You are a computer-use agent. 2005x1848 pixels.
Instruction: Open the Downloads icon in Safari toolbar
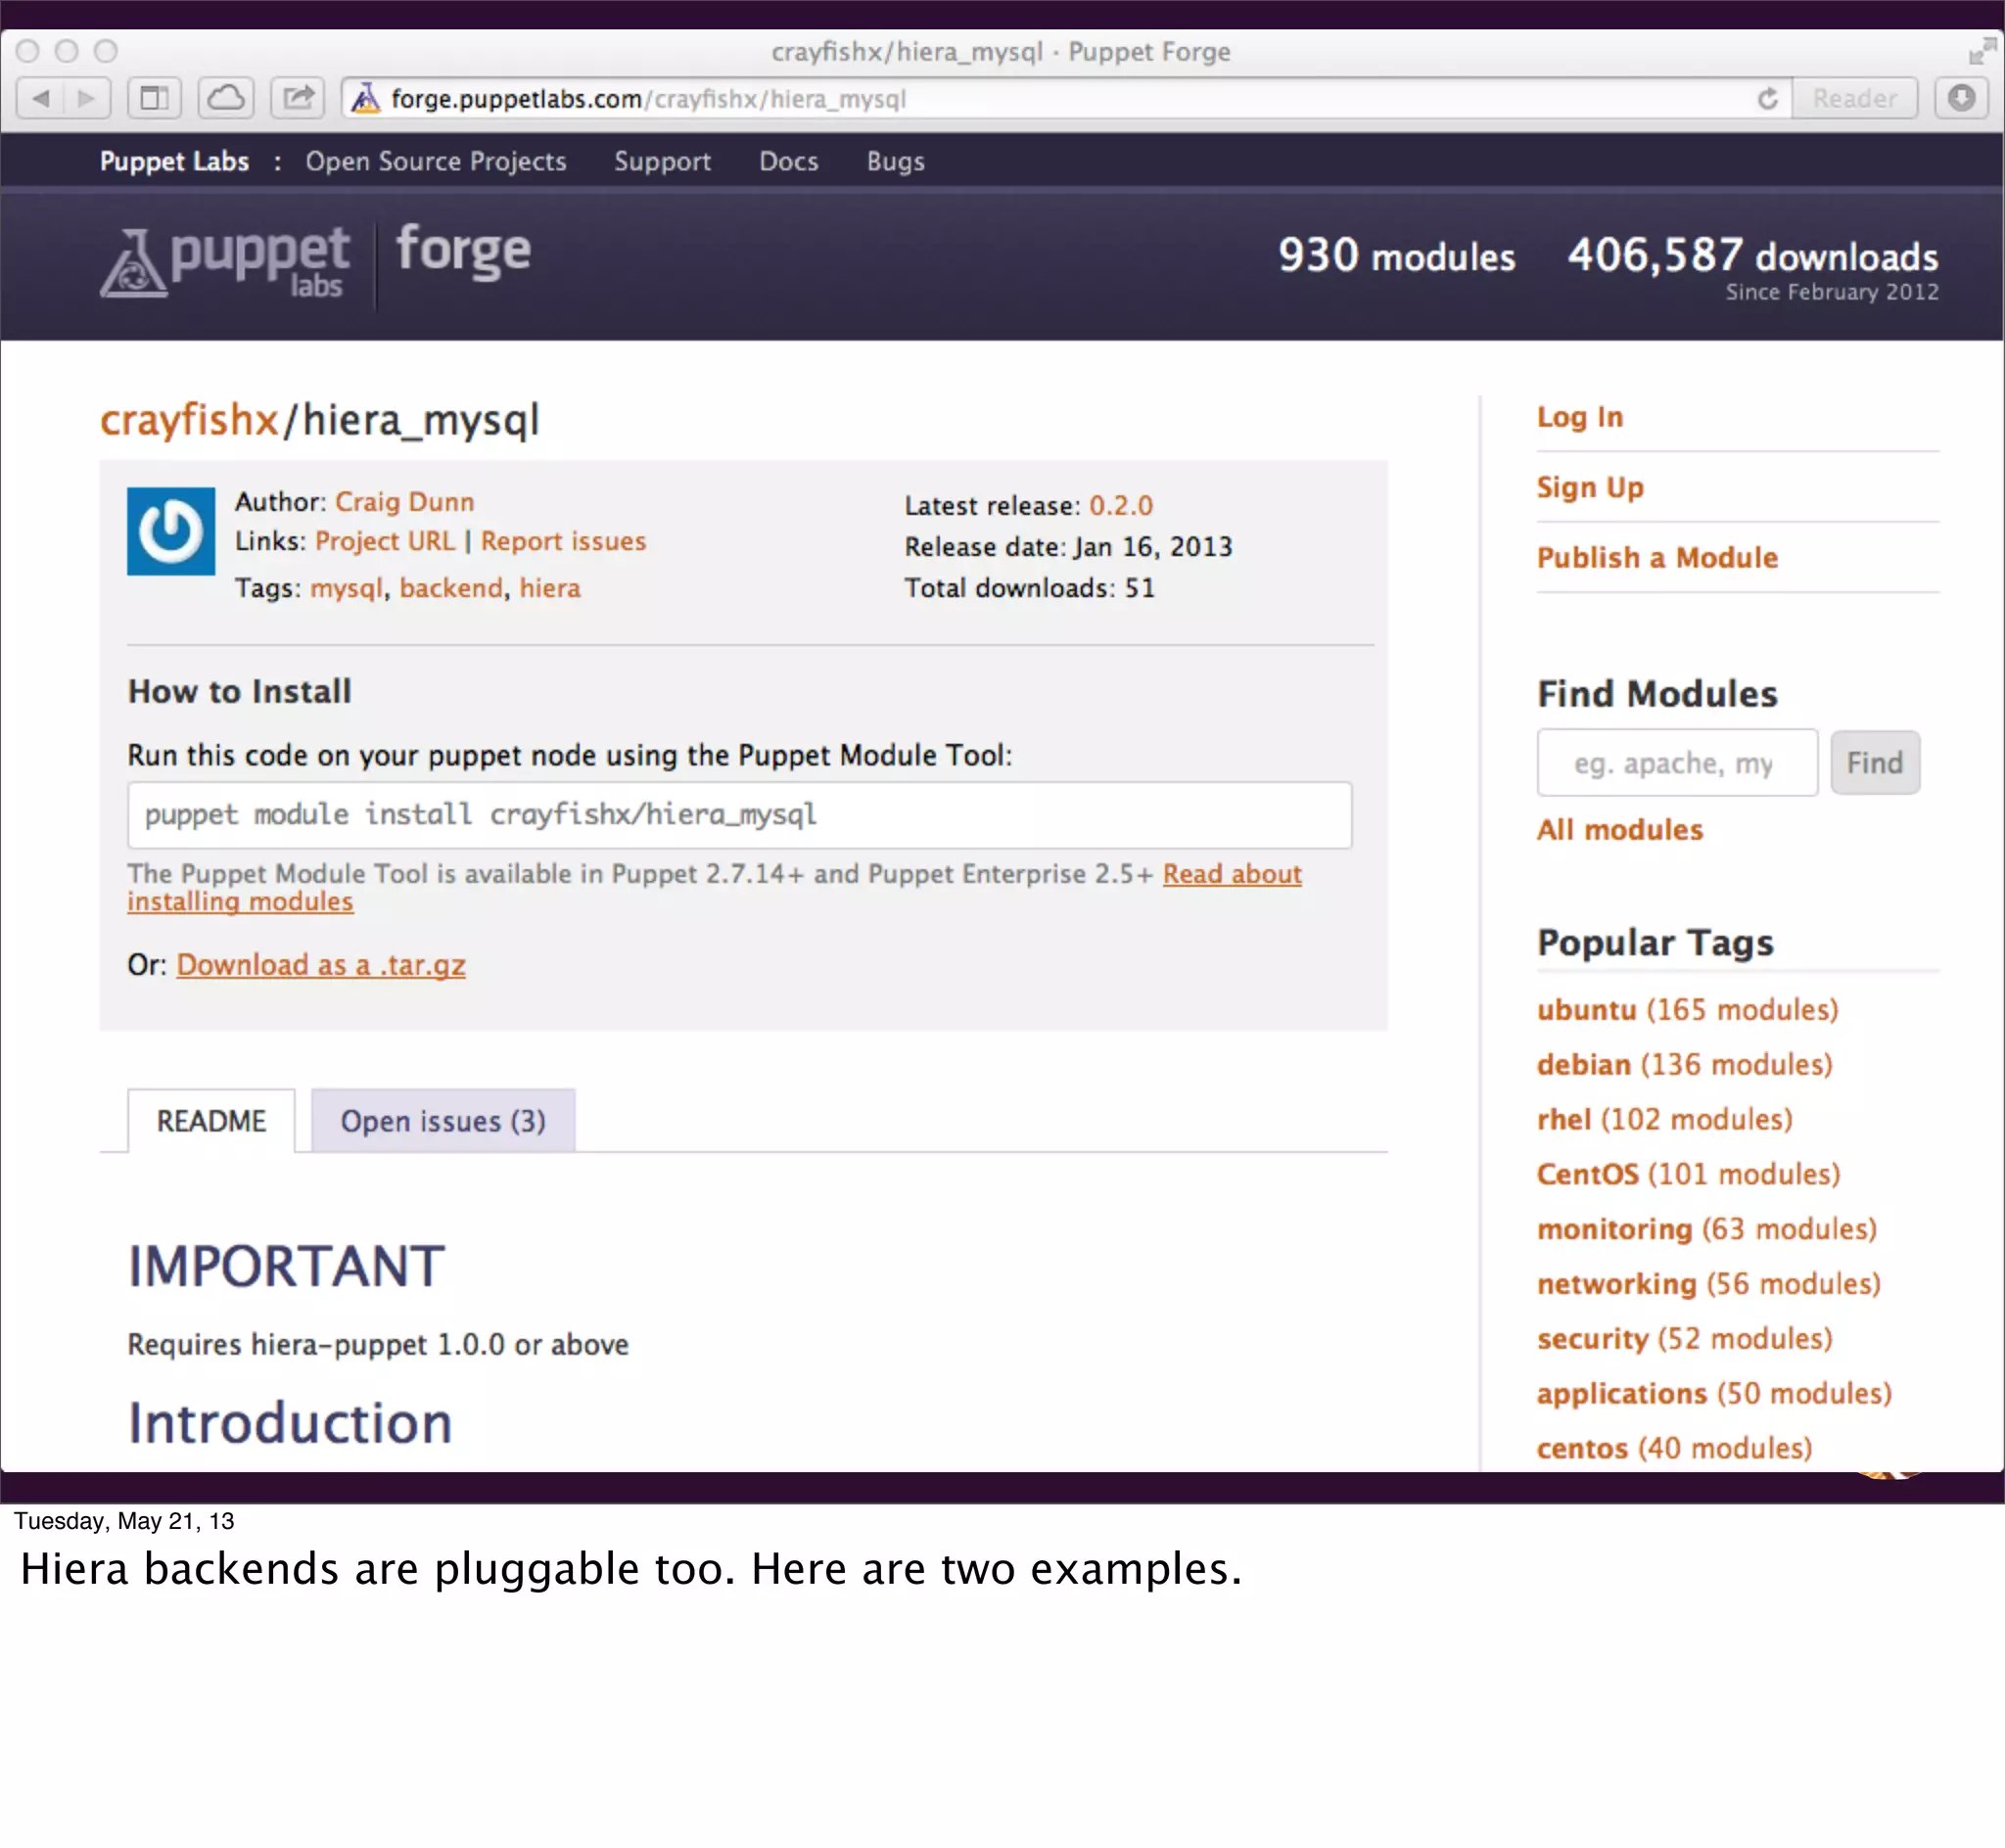coord(1961,98)
